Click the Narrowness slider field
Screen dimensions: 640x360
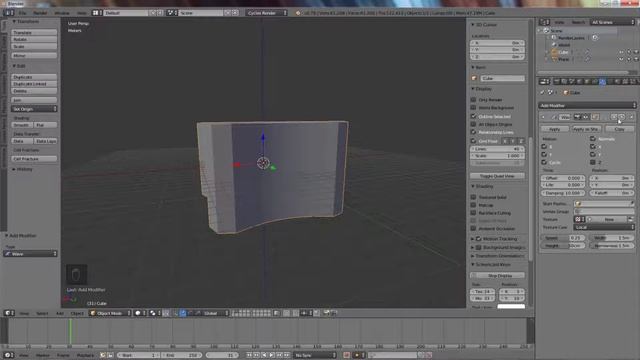pyautogui.click(x=612, y=245)
